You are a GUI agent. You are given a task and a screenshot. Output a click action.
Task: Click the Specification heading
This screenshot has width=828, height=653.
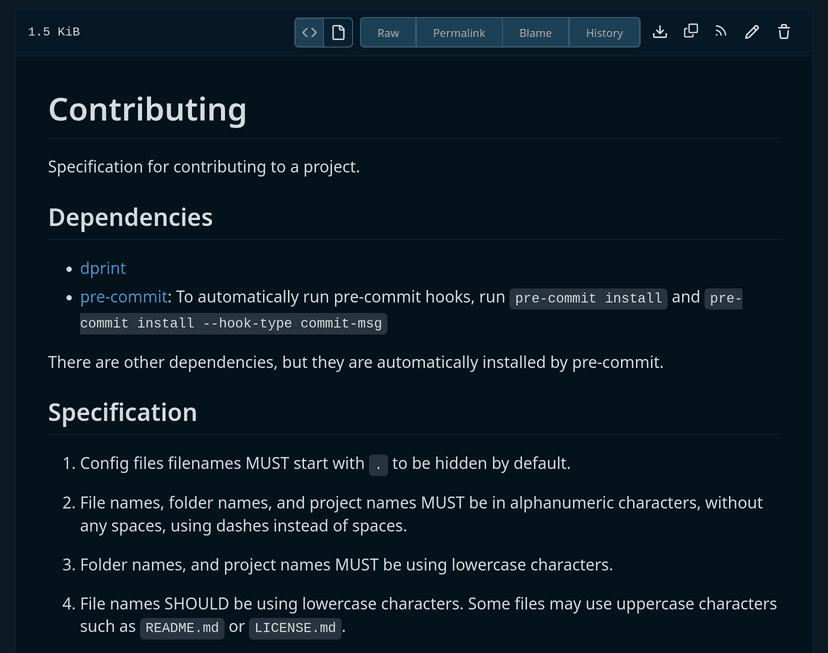point(122,412)
